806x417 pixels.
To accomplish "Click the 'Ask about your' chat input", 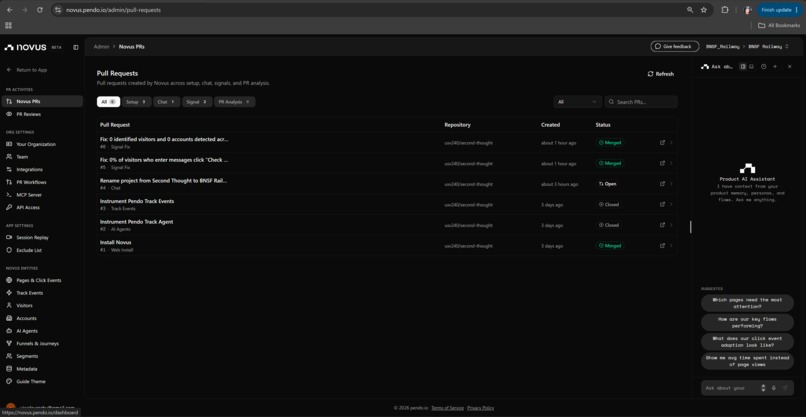I will pyautogui.click(x=729, y=388).
